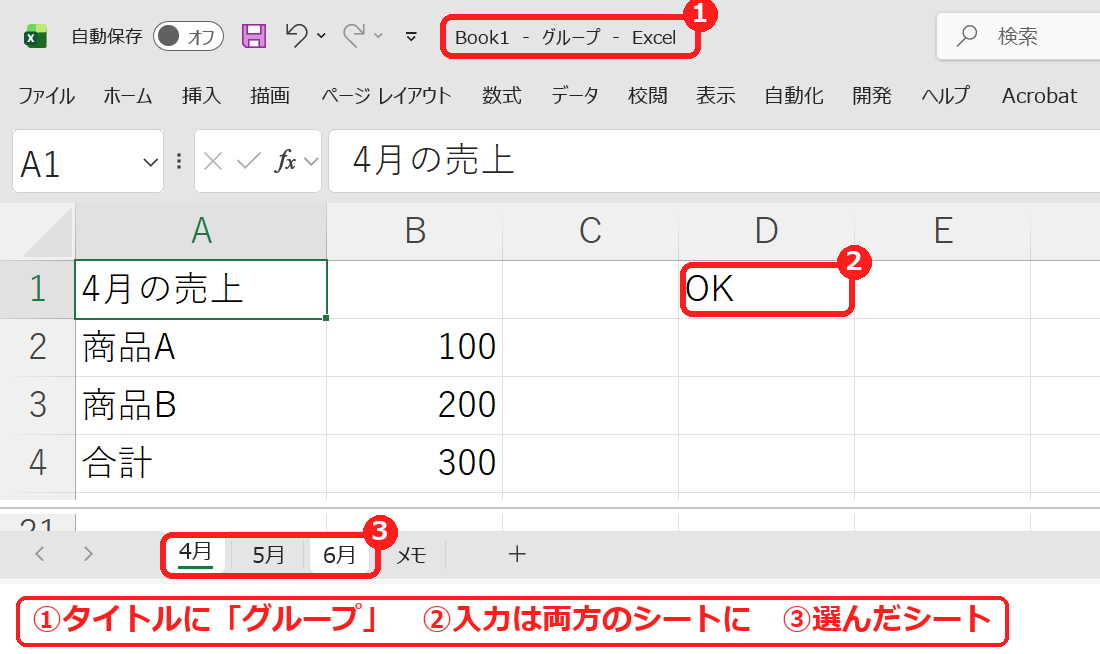Click the search magnifier icon
Screen dimensions: 1100x654
(967, 36)
